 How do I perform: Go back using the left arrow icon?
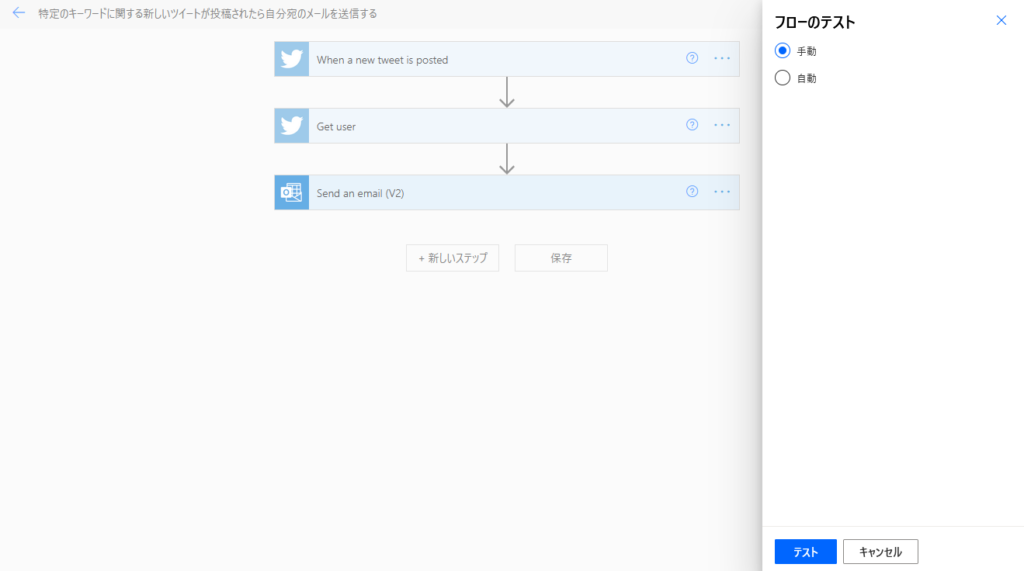click(x=18, y=13)
